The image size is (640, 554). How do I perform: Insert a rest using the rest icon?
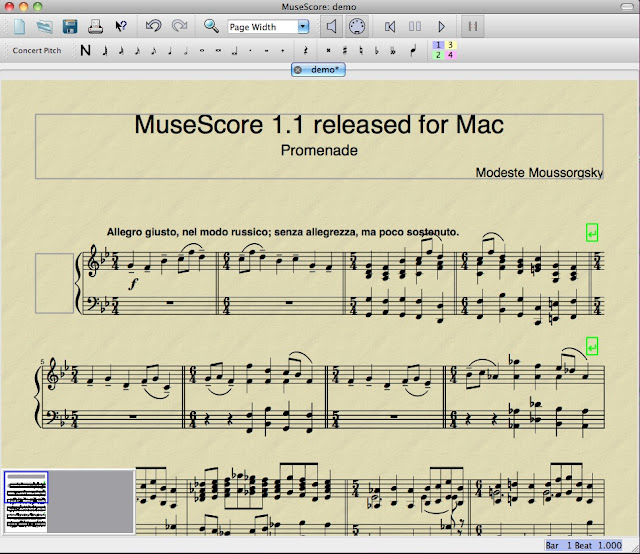click(305, 51)
